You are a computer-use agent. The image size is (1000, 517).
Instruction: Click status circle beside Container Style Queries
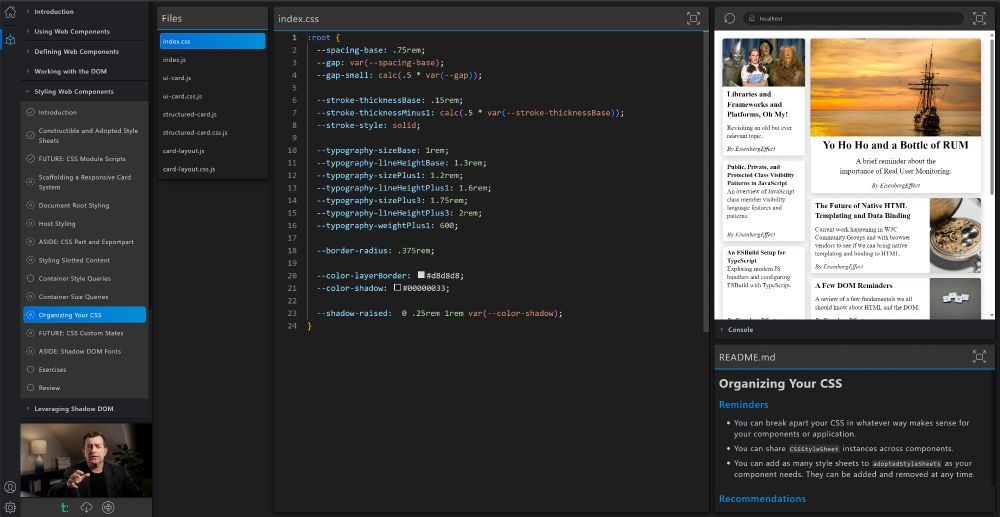[x=30, y=279]
